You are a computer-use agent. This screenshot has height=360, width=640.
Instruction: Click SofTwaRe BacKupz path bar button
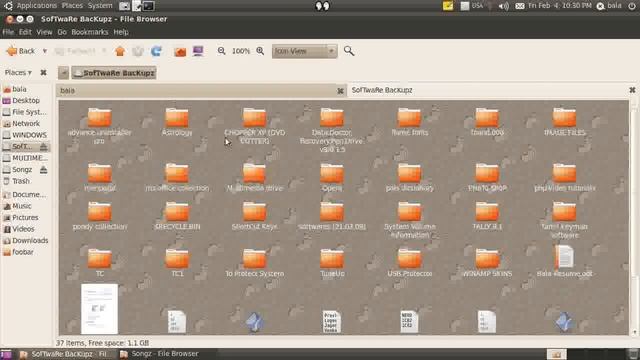[x=114, y=73]
